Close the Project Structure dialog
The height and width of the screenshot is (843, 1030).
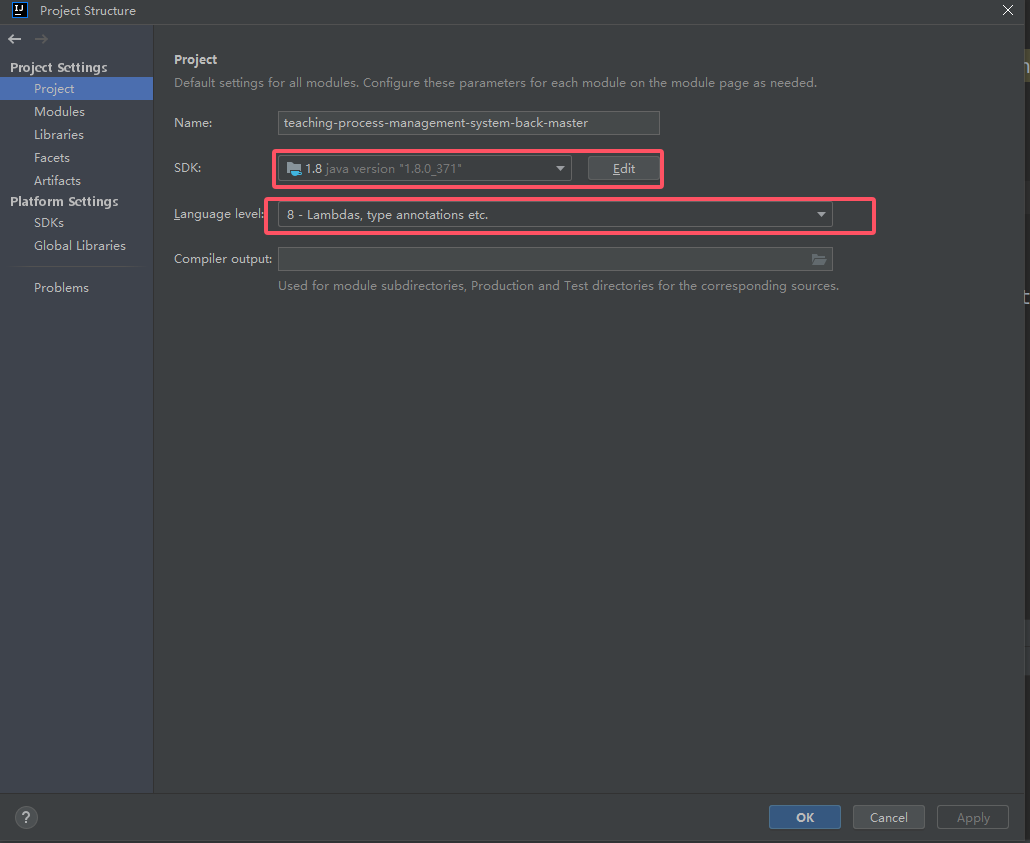click(1008, 10)
